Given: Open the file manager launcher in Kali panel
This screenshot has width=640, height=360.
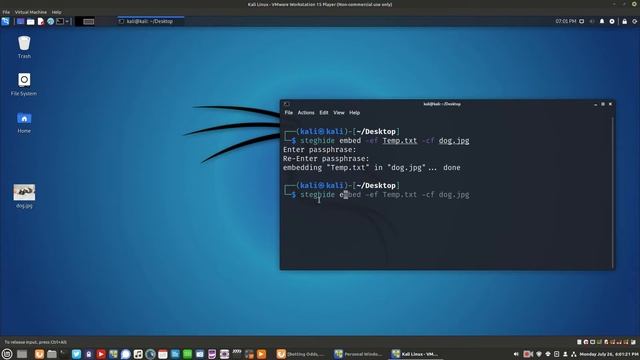Looking at the screenshot, I should [x=31, y=21].
